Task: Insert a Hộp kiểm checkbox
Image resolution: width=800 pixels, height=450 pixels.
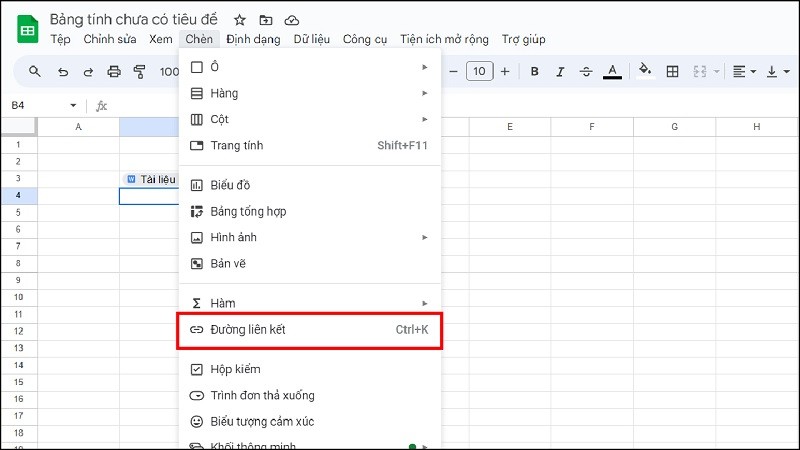Action: (310, 369)
